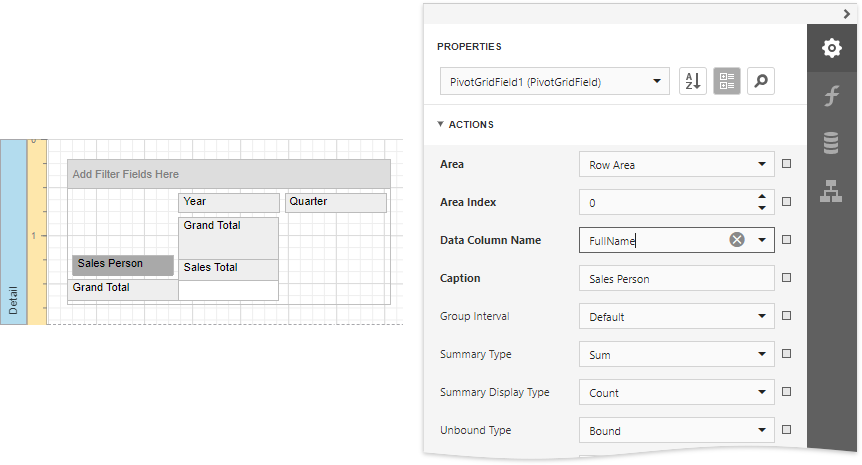The height and width of the screenshot is (465, 862).
Task: Open the Properties gear tab
Action: click(831, 48)
